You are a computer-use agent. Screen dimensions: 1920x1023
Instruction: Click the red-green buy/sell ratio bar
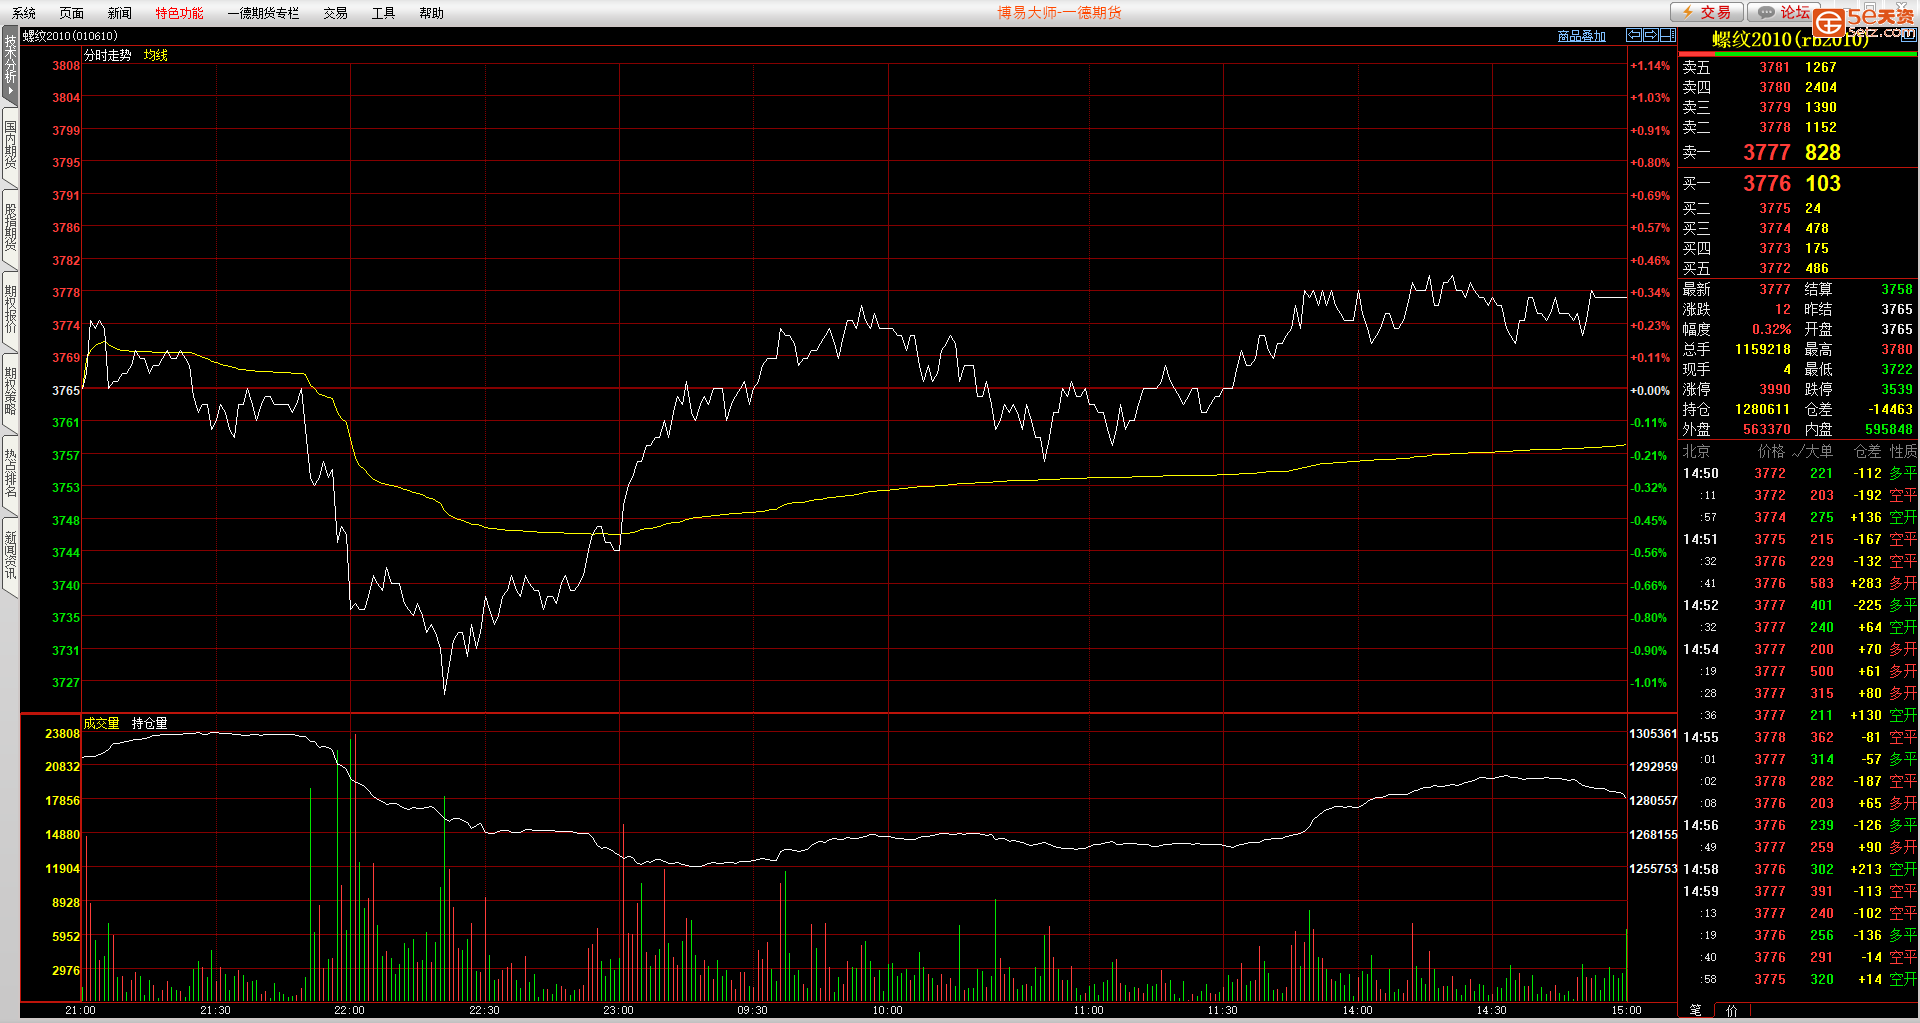(1797, 55)
